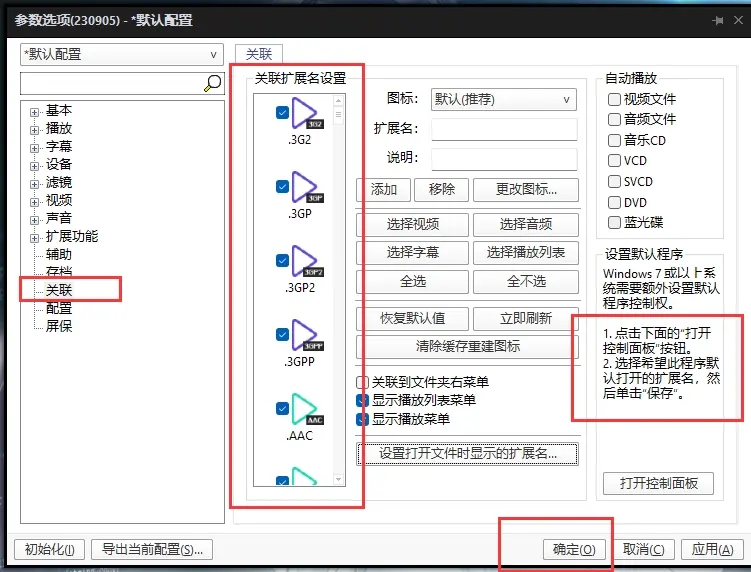Confirm with the 确定(O) button

click(574, 549)
